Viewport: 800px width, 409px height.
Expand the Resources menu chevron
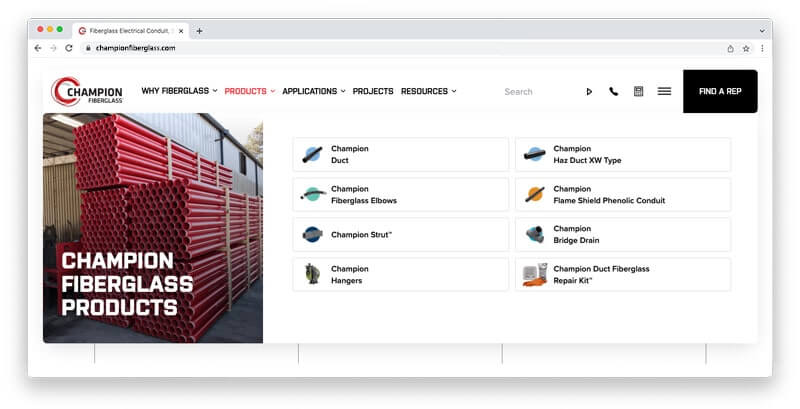coord(454,91)
